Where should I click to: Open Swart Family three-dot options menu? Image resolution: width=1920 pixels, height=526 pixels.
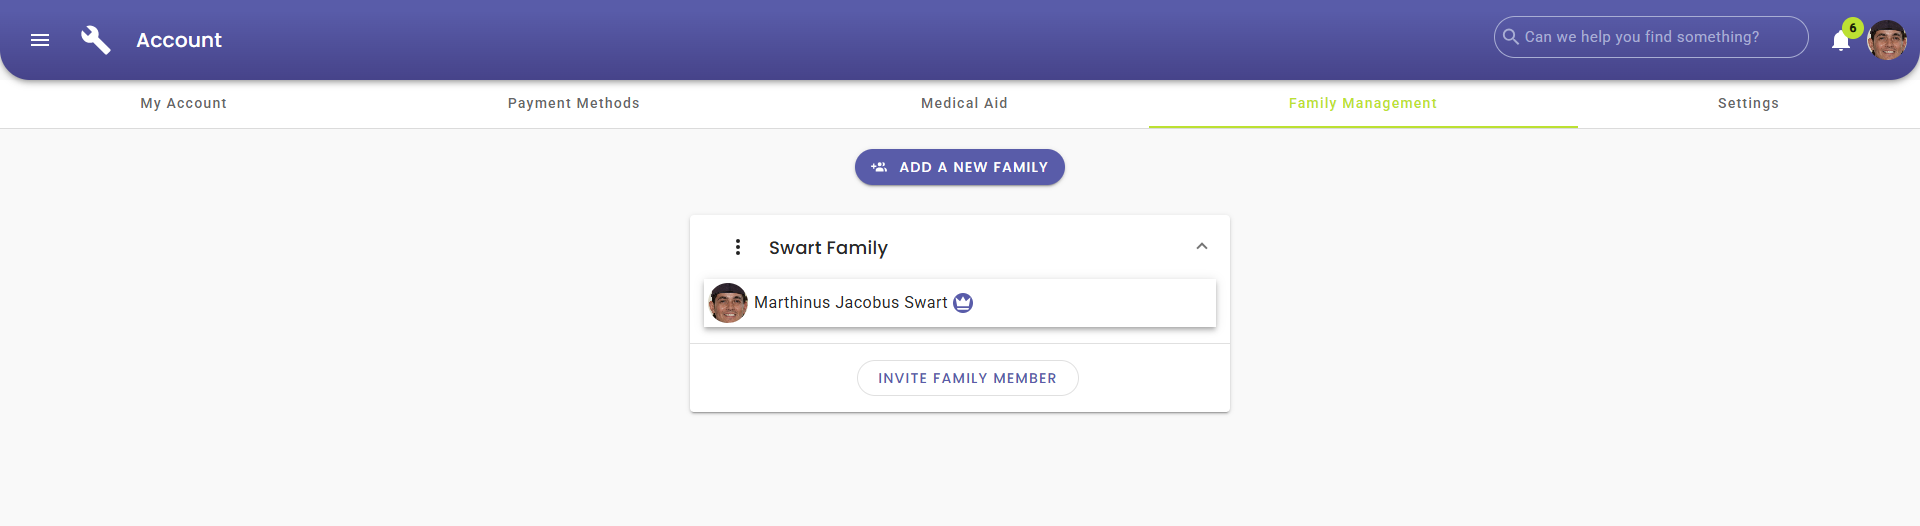click(x=738, y=247)
